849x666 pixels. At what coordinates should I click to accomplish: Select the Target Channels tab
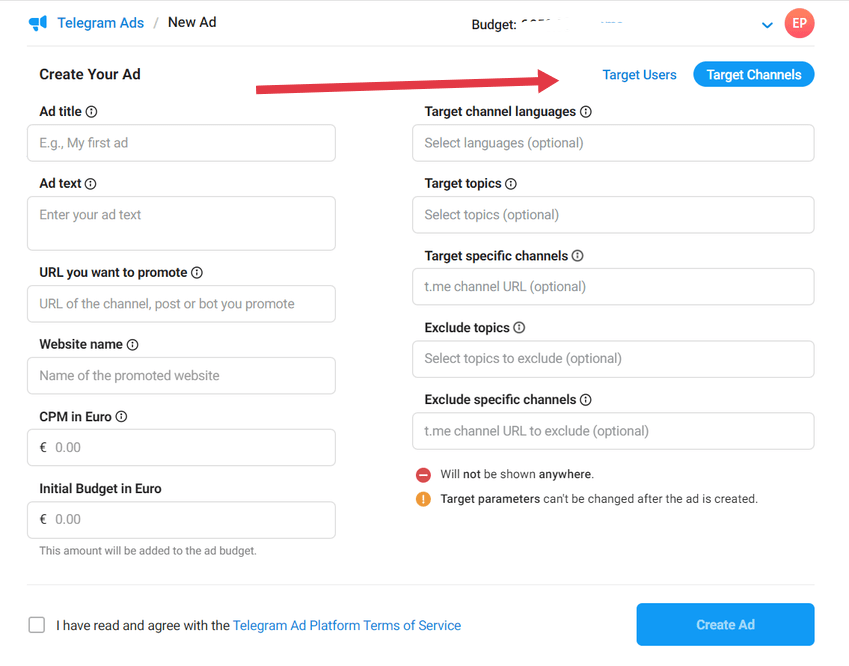(754, 74)
